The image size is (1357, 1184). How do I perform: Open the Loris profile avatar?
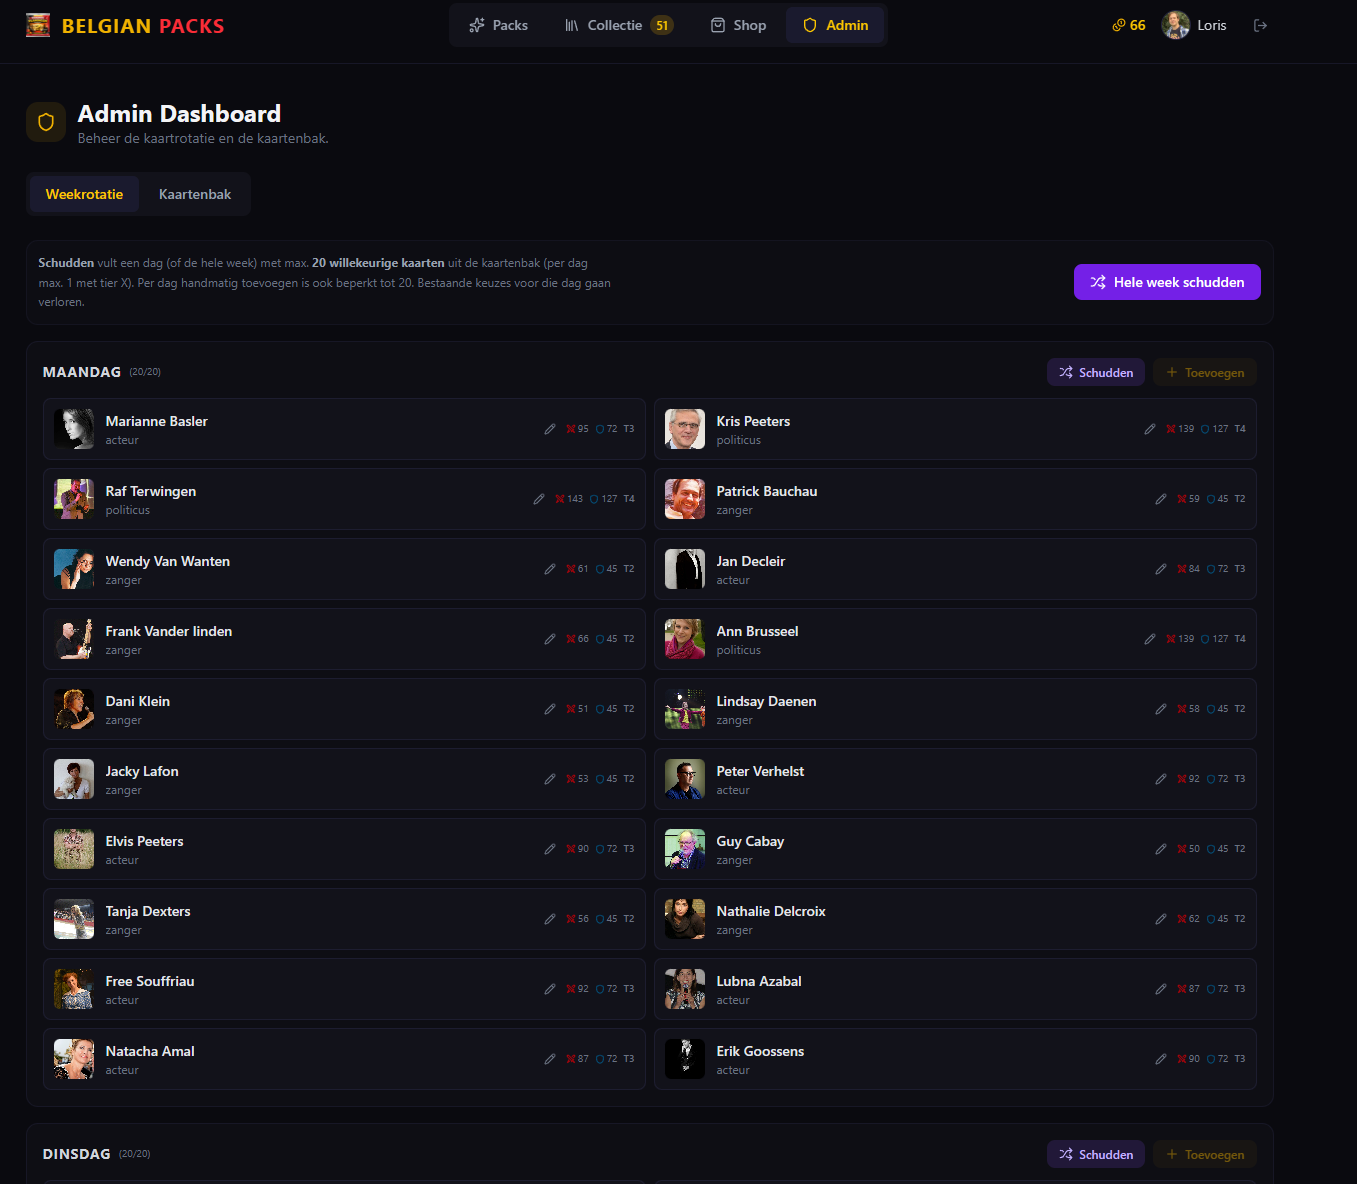pyautogui.click(x=1176, y=25)
